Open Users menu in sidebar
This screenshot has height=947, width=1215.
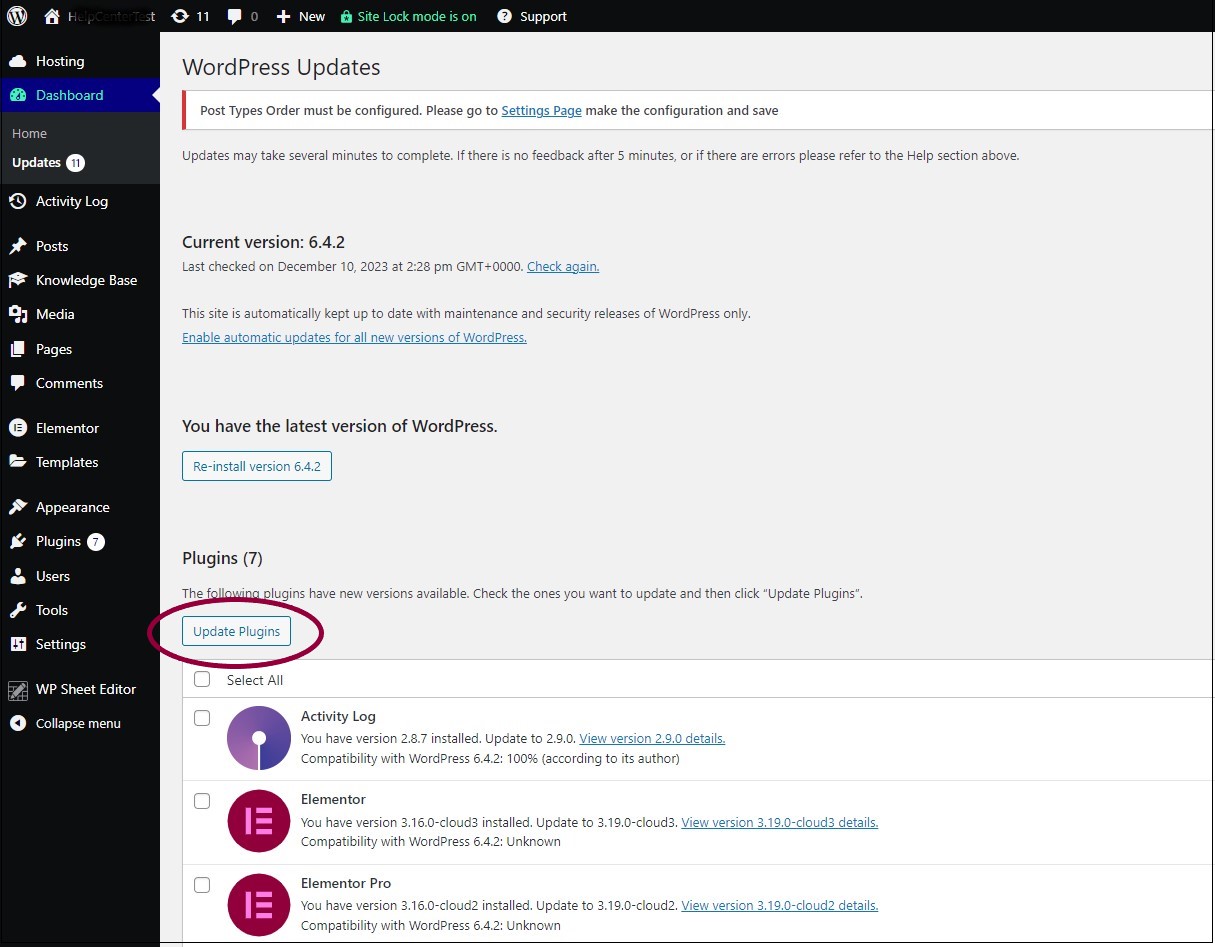(80, 576)
